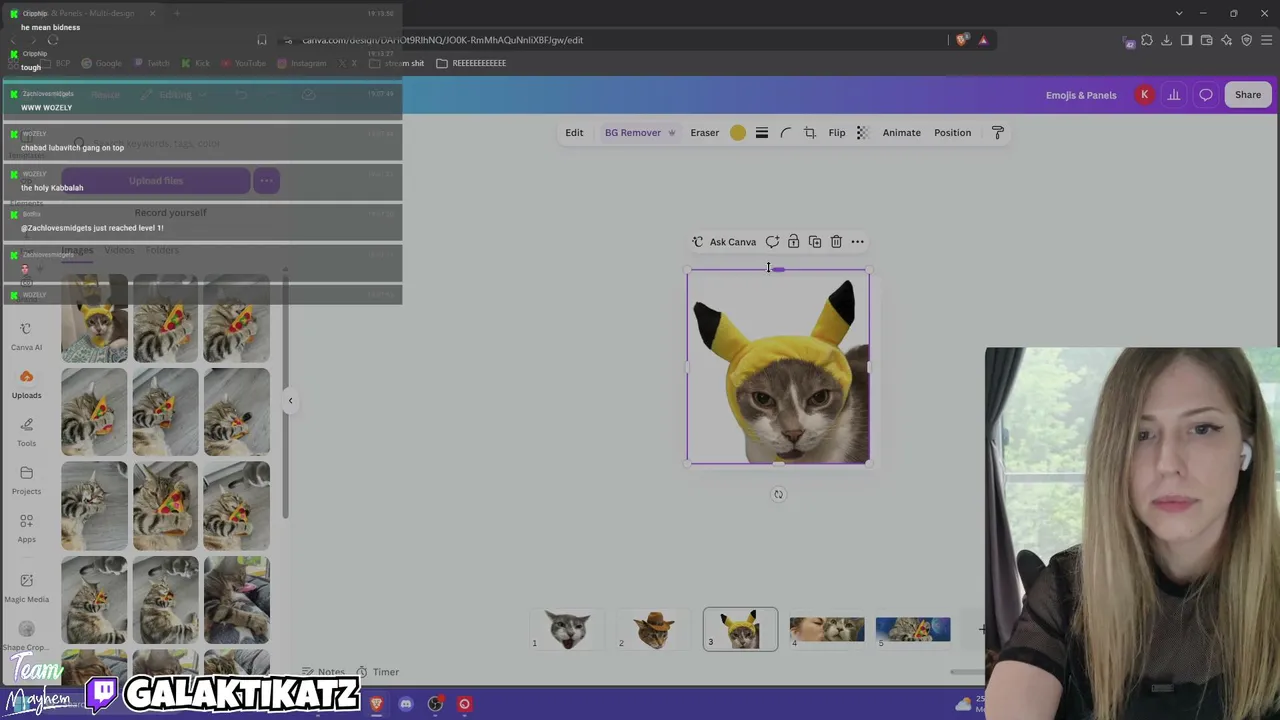Open browser downloads icon

(x=1167, y=40)
